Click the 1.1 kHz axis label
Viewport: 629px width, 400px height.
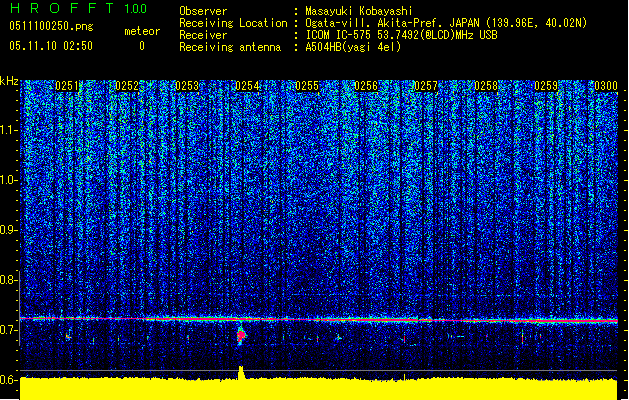[x=8, y=130]
